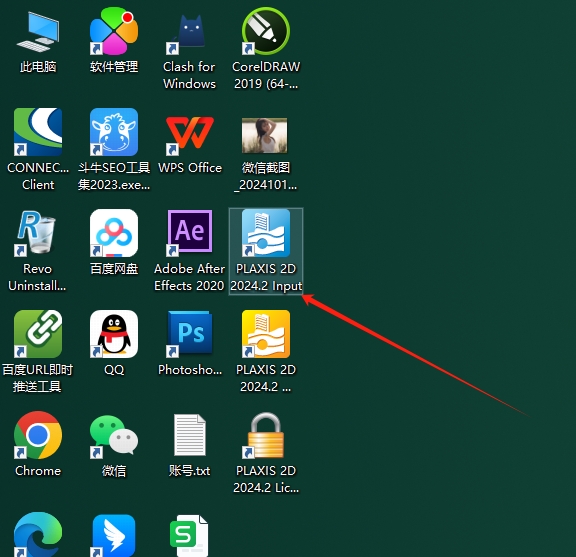Click the PLAXIS 2D License padlock icon
The image size is (576, 557).
(x=266, y=435)
